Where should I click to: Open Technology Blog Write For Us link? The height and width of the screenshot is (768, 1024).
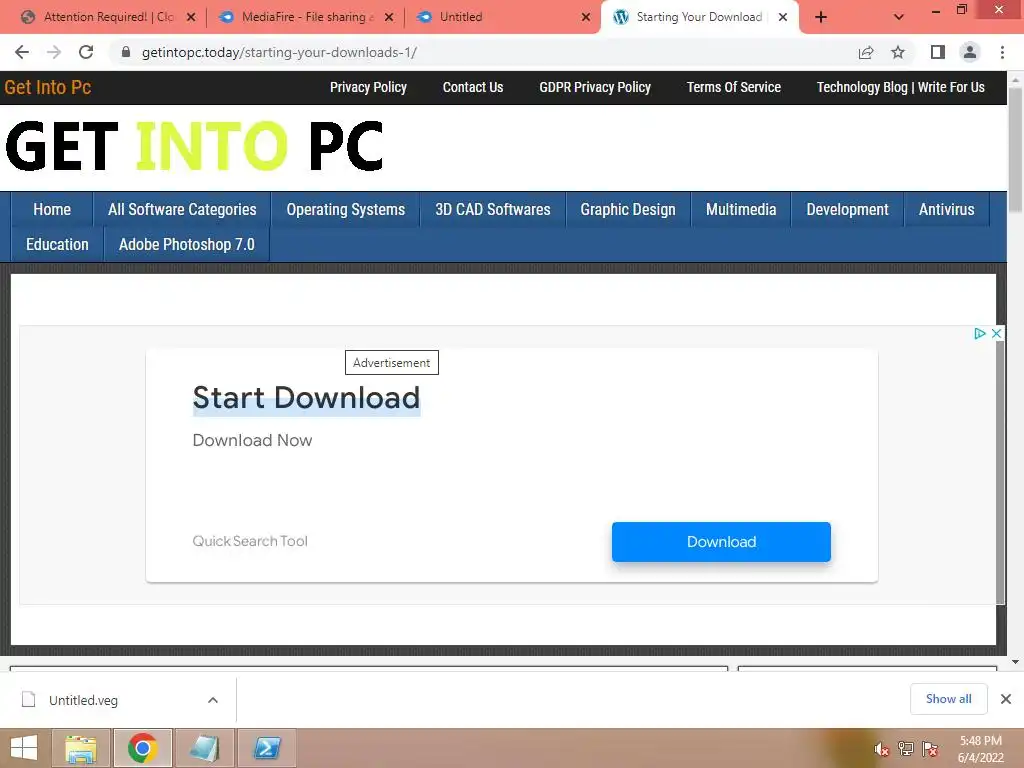(901, 88)
